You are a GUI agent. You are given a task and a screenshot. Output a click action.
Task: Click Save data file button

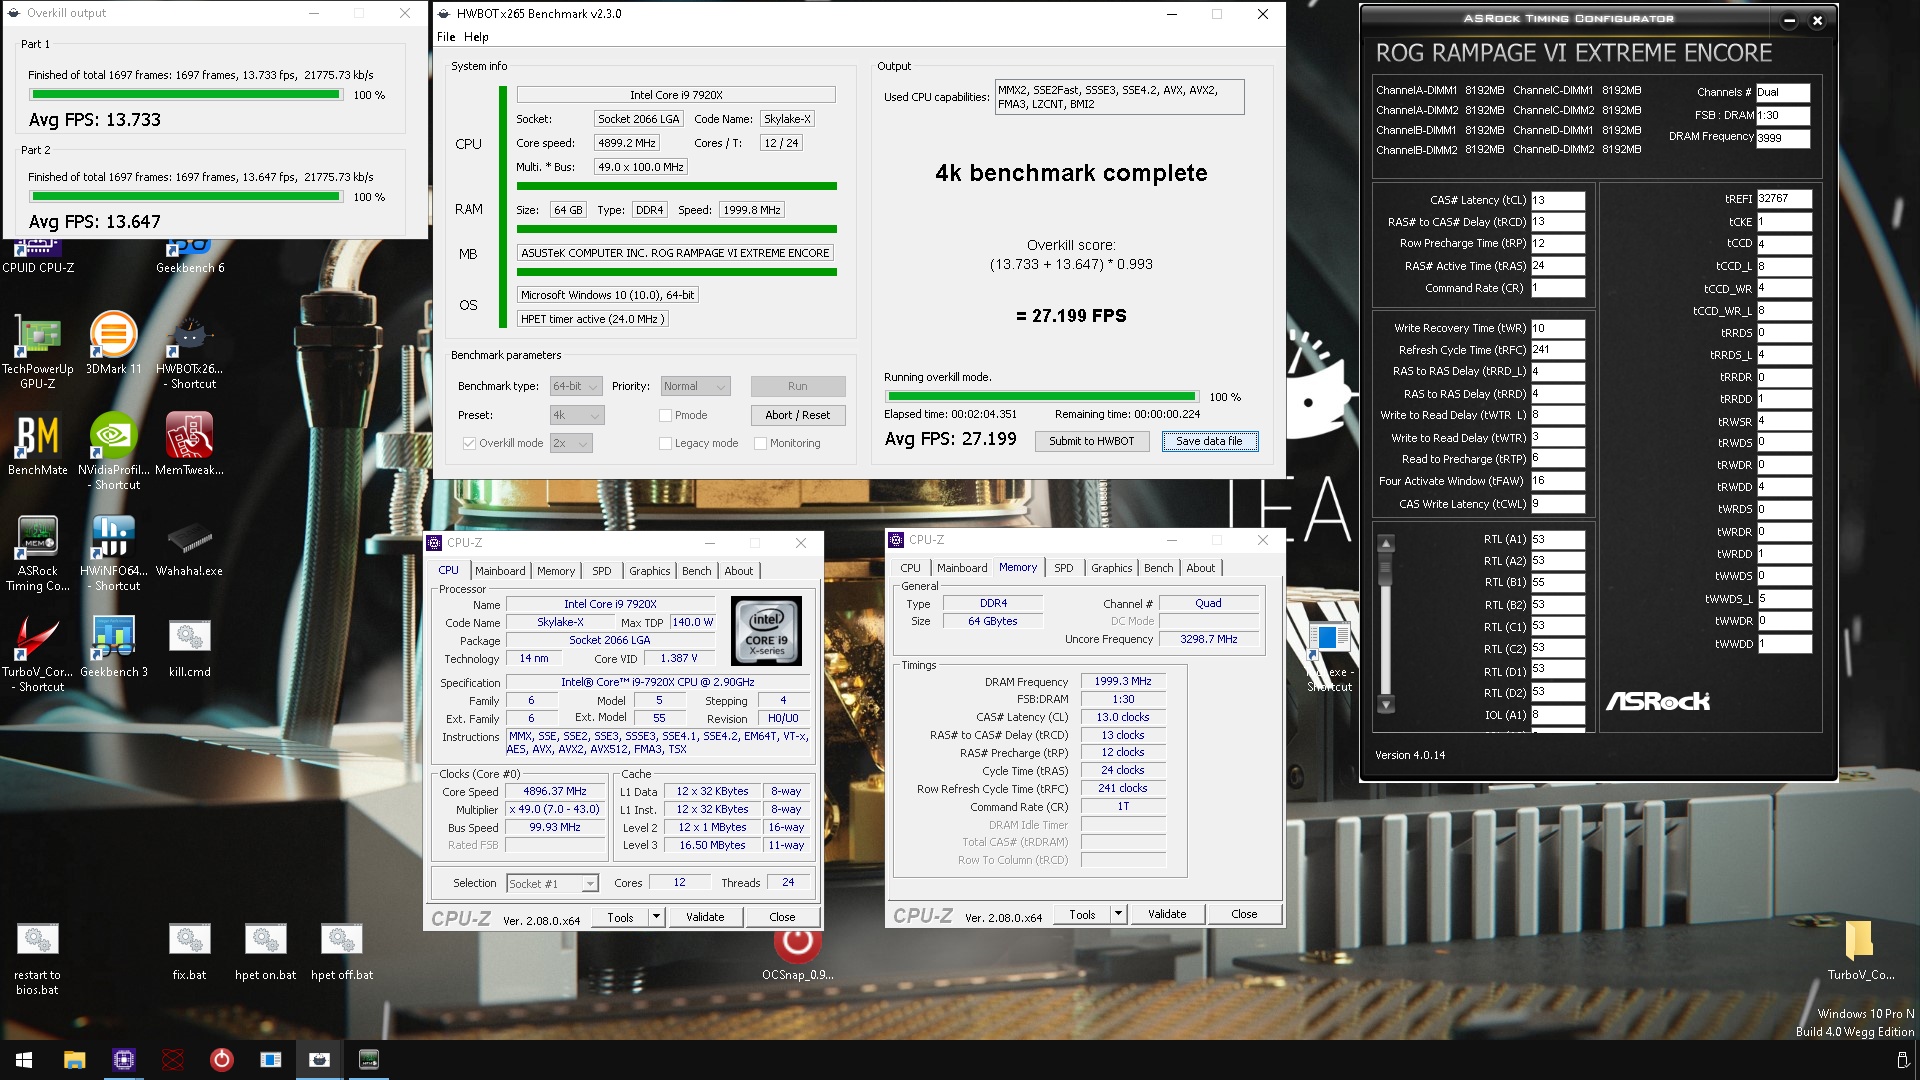click(1210, 441)
